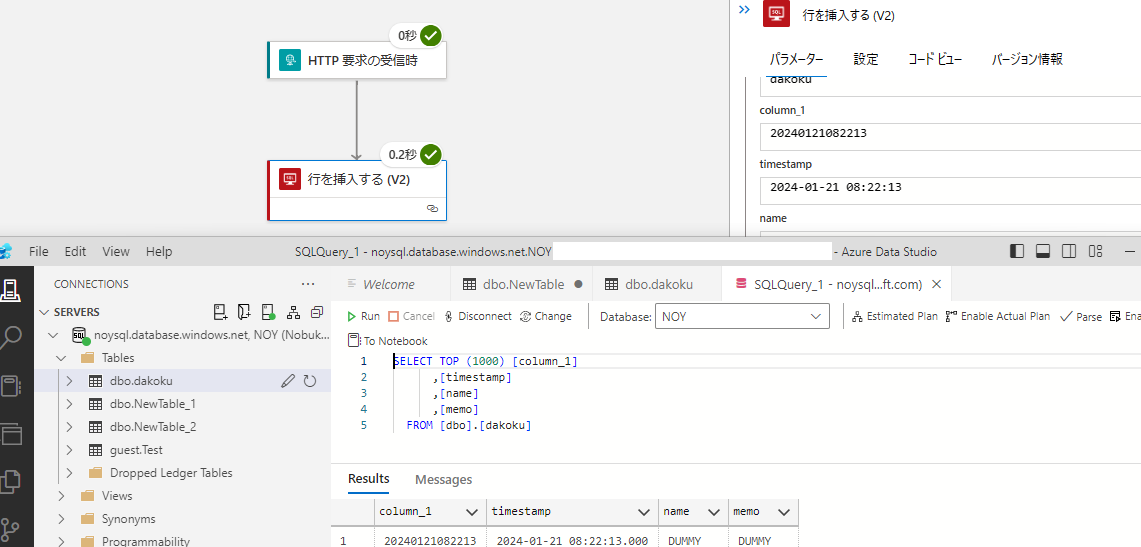Open the timestamp header filter dropdown

pos(644,512)
